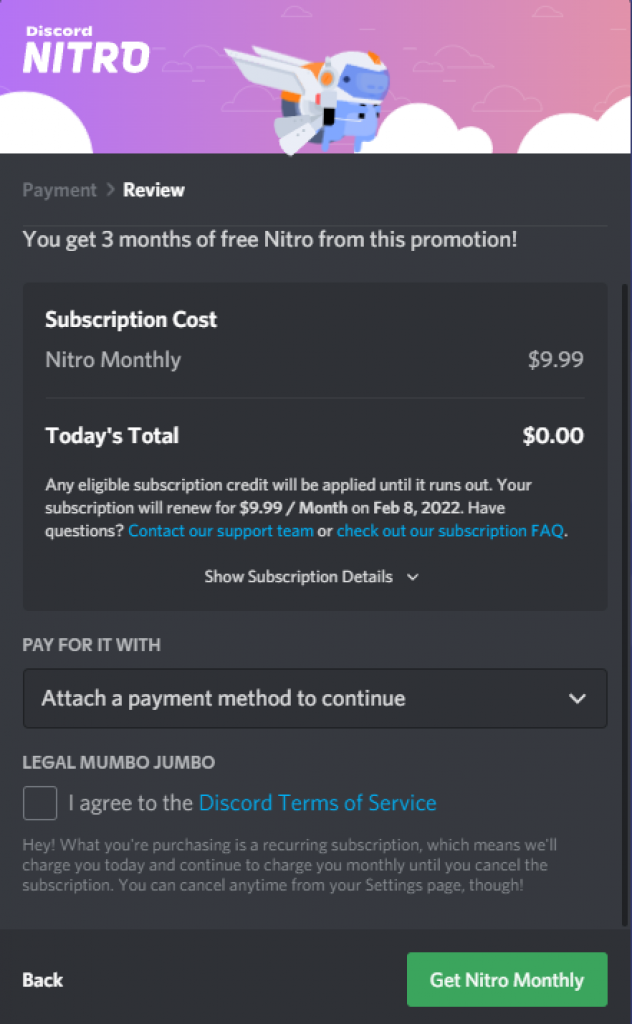Screen dimensions: 632x1024
Task: Click the Today's Total $0.00 amount
Action: coord(553,436)
